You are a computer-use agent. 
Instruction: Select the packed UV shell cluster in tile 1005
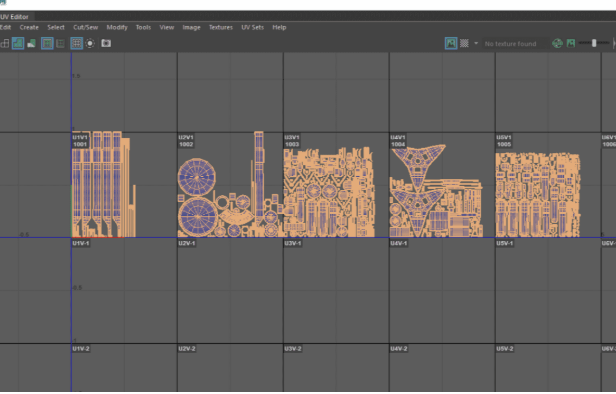tap(538, 195)
